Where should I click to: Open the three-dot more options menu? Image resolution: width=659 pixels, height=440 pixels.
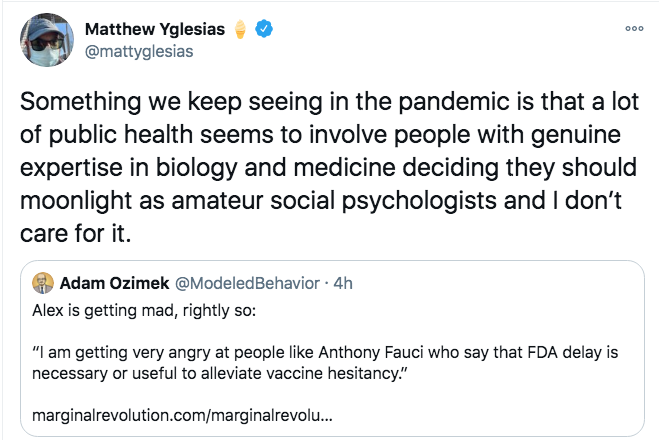(x=634, y=29)
